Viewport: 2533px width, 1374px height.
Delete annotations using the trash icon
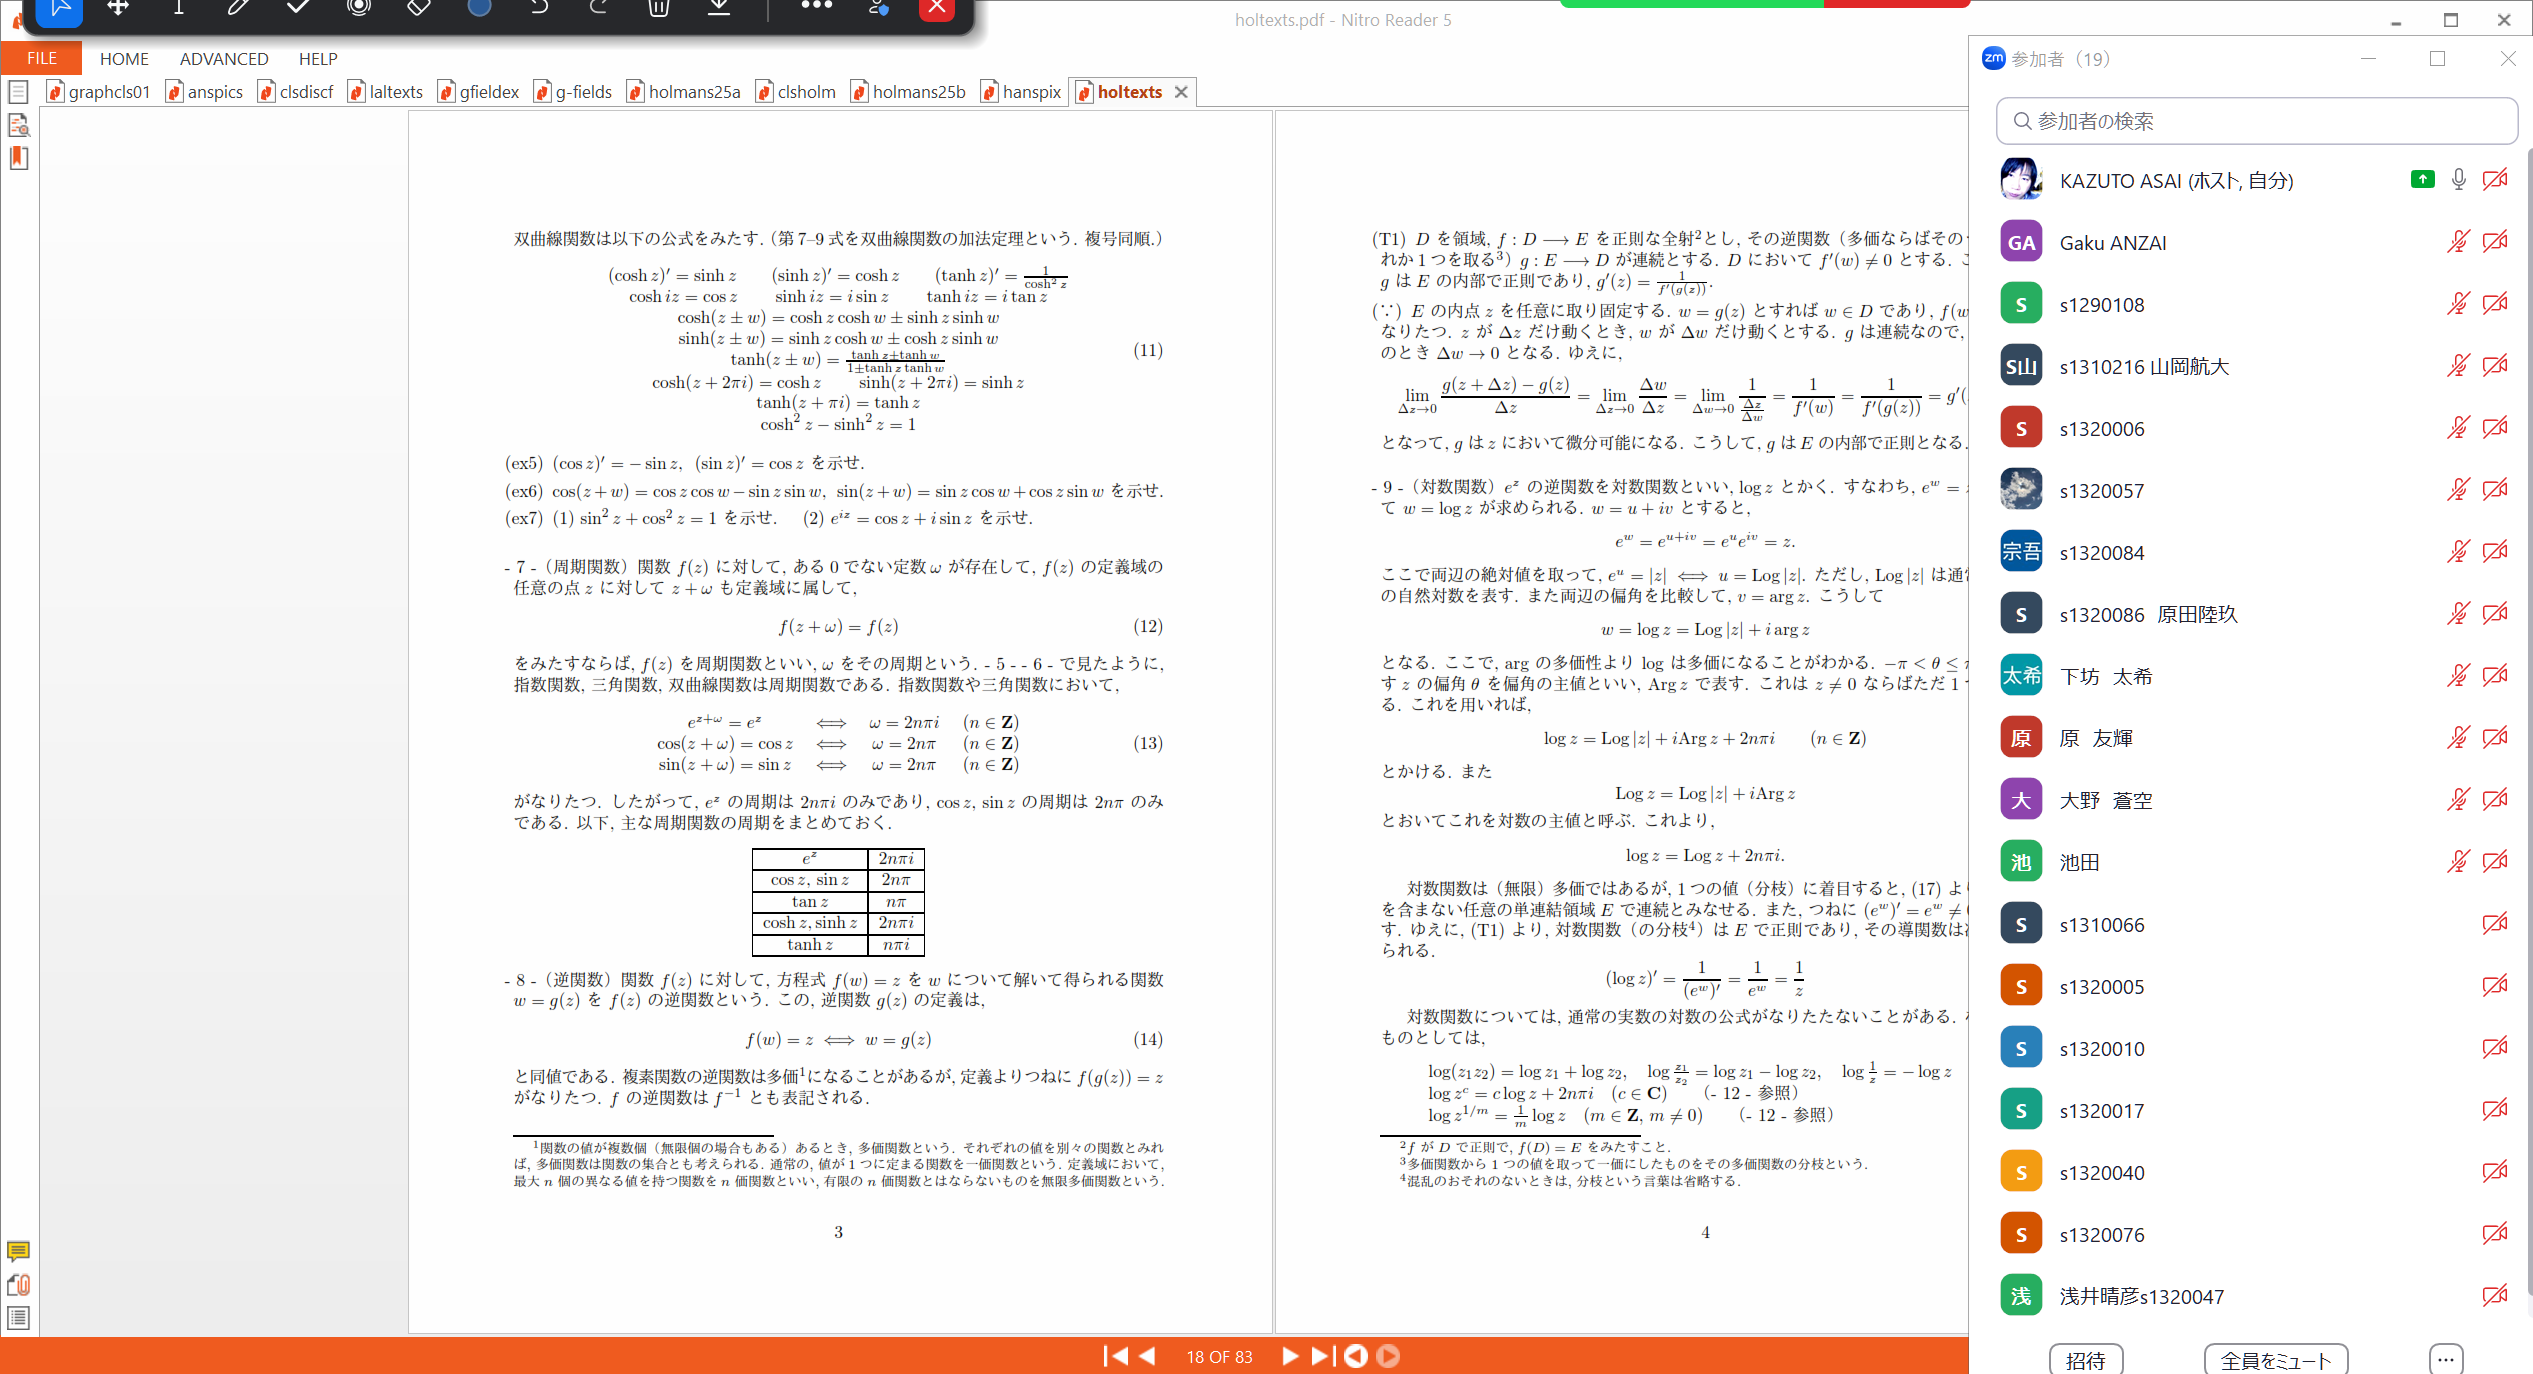(658, 8)
